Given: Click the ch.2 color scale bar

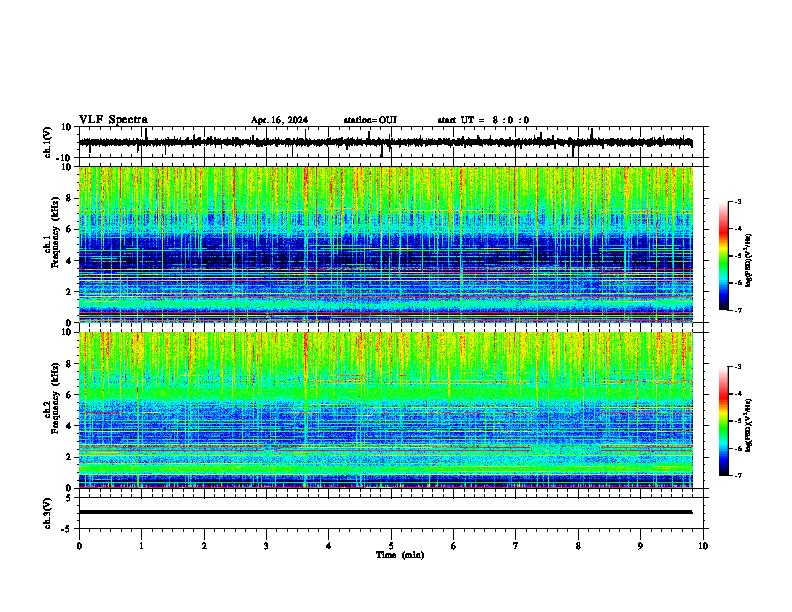Looking at the screenshot, I should [x=724, y=421].
